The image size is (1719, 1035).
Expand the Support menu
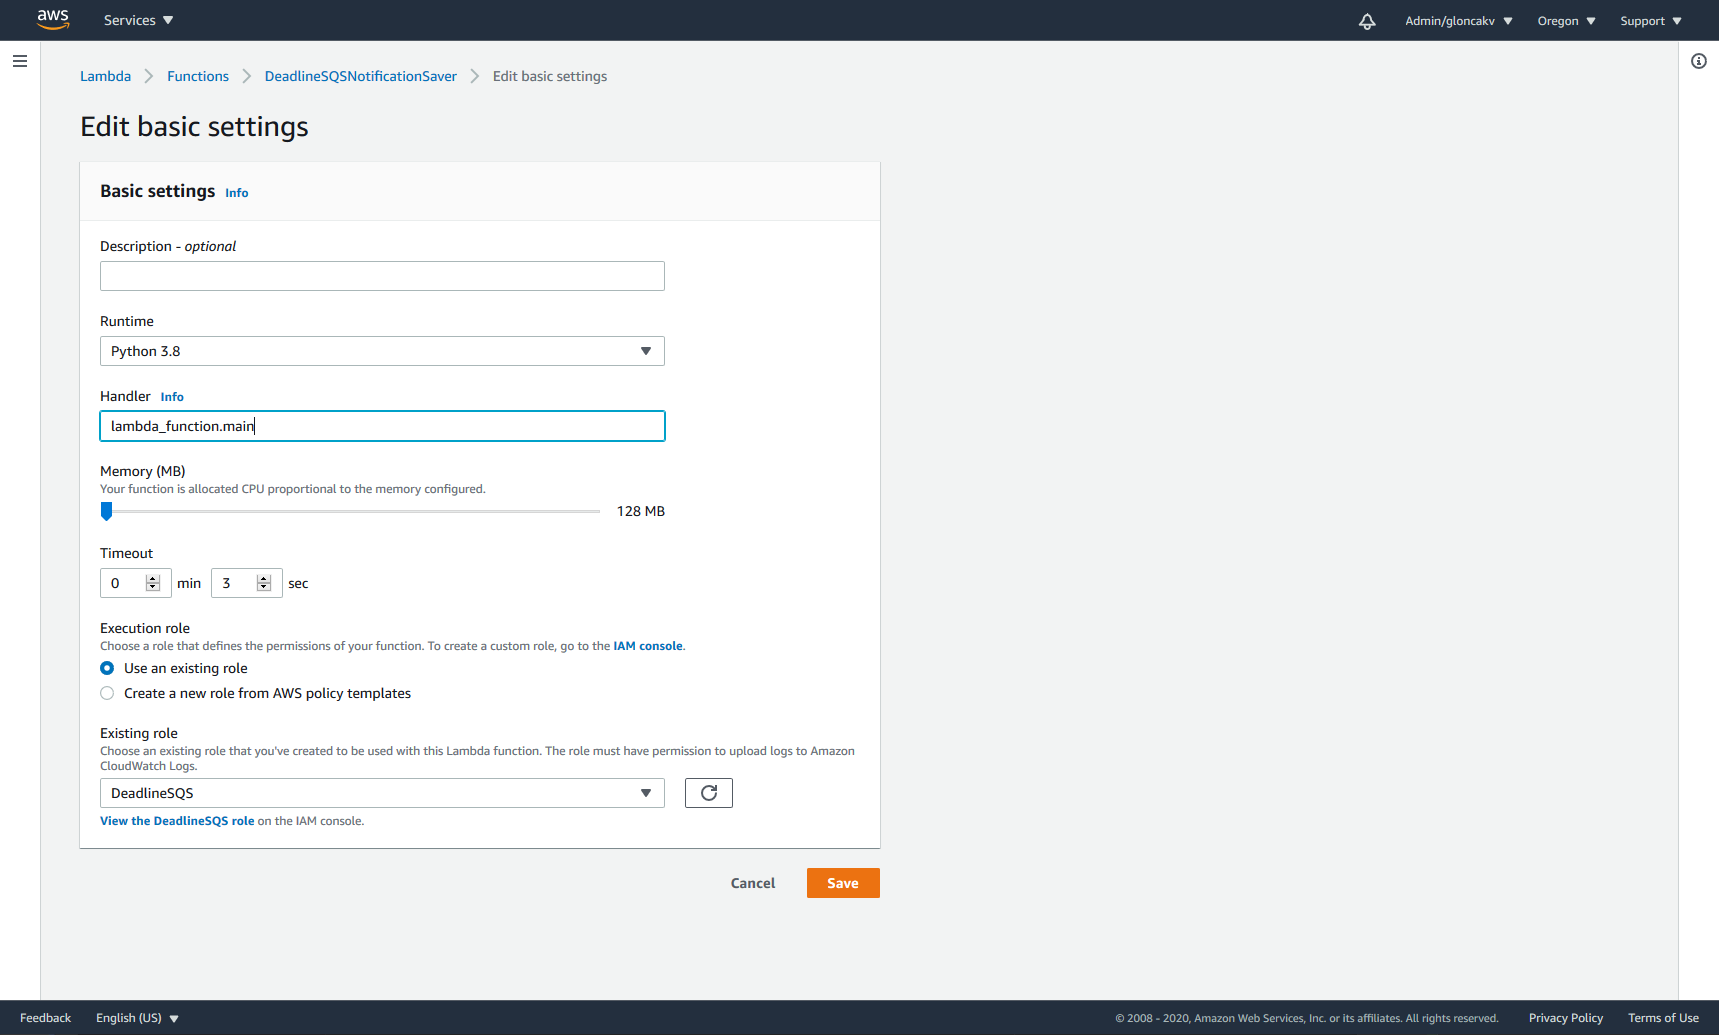[x=1651, y=21]
